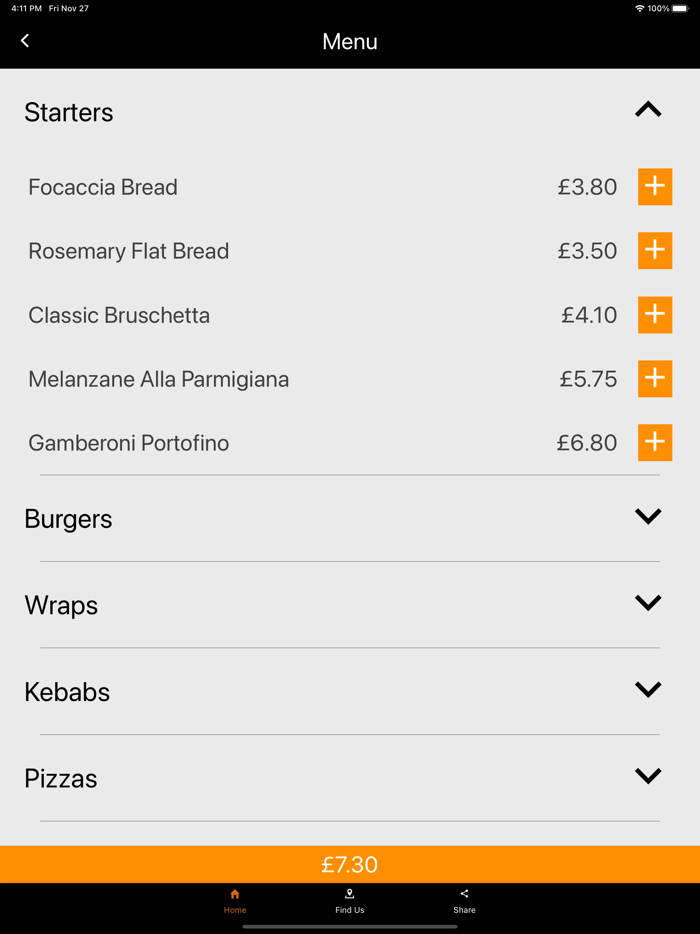
Task: Tap the Pizzas category heading
Action: pyautogui.click(x=61, y=778)
